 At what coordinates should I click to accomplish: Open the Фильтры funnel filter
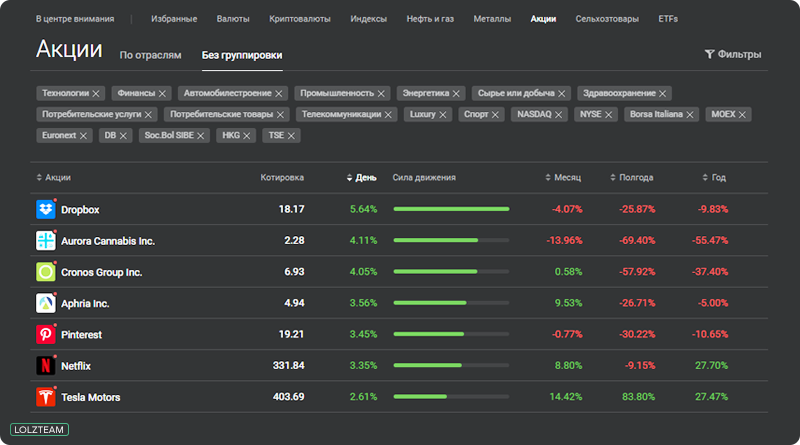pyautogui.click(x=733, y=54)
